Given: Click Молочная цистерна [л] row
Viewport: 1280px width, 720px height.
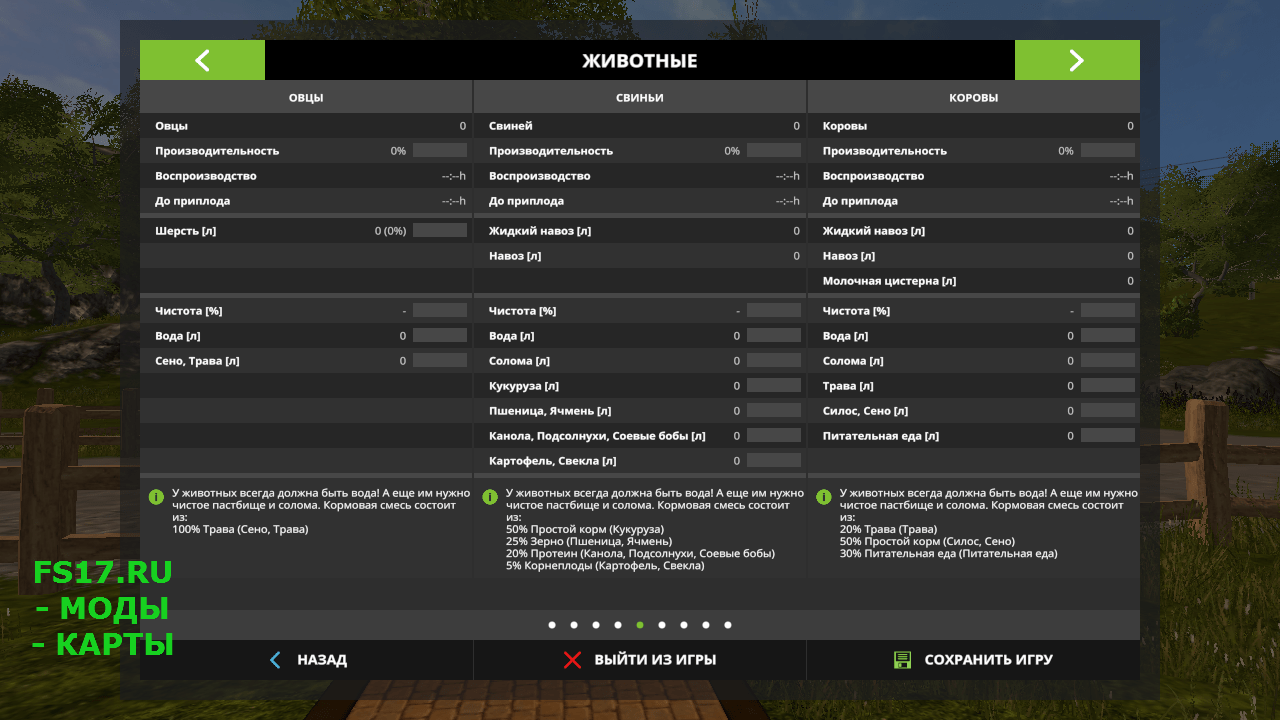Looking at the screenshot, I should click(973, 281).
